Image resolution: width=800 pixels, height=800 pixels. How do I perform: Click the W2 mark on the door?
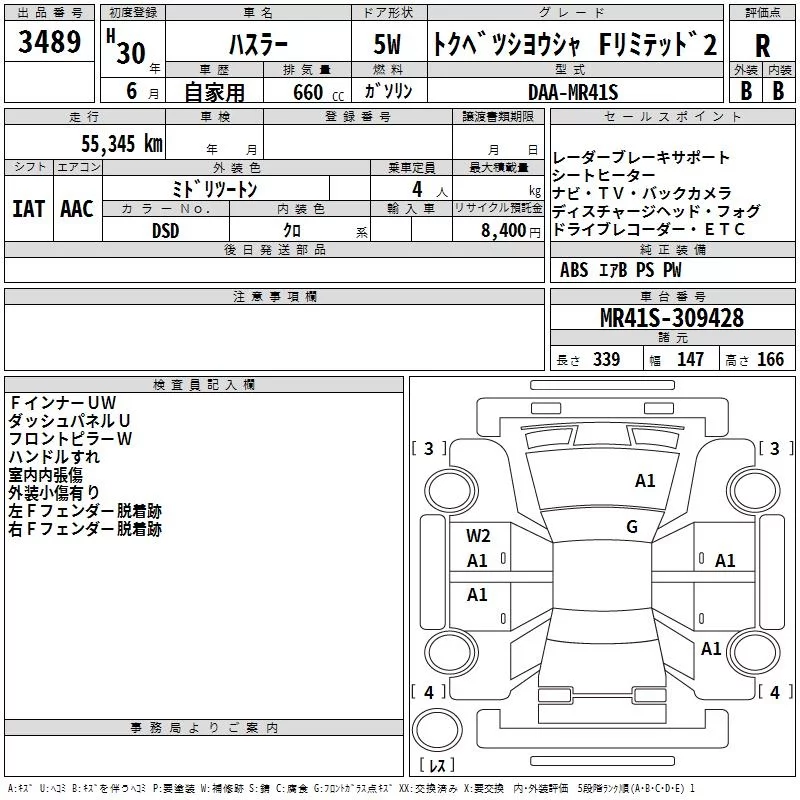pos(478,536)
